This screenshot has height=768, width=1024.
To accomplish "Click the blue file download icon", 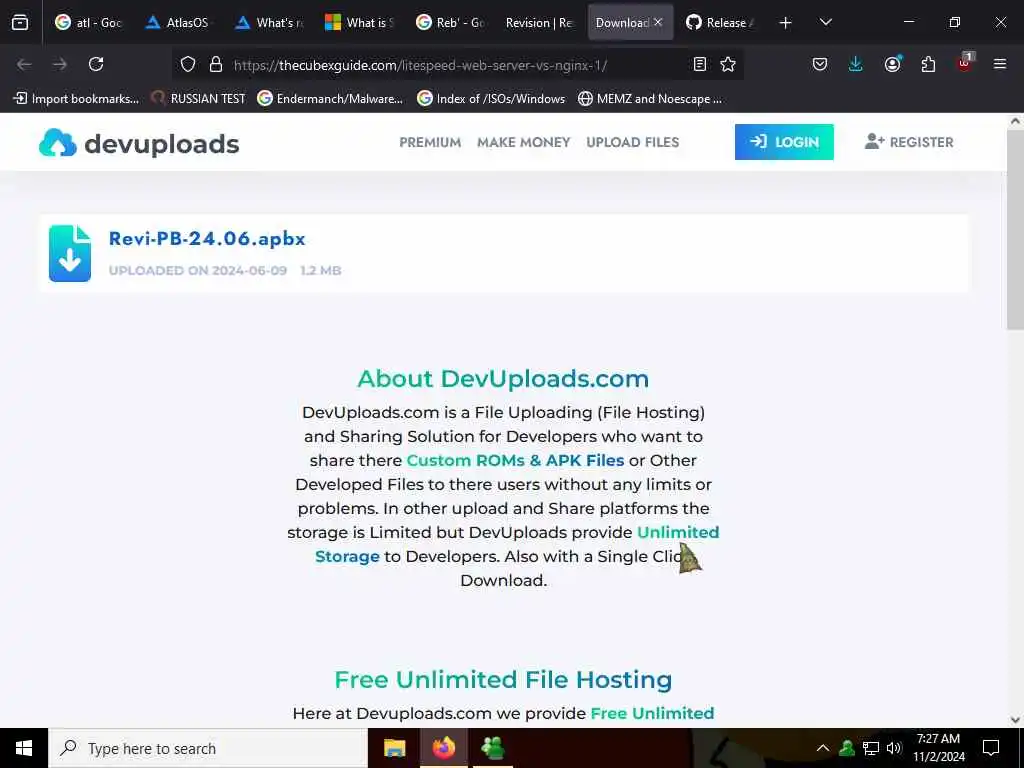I will [70, 253].
